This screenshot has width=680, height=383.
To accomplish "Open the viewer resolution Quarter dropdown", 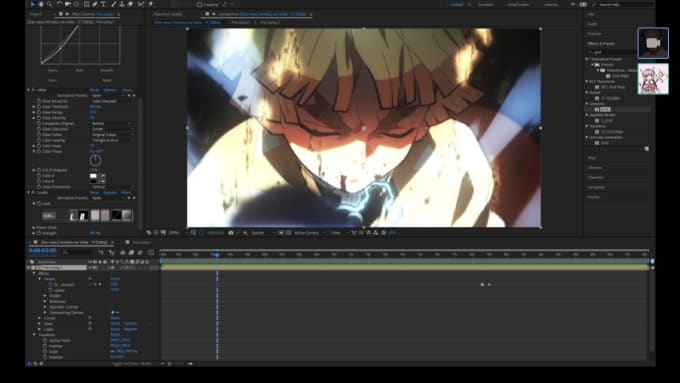I will tap(262, 233).
